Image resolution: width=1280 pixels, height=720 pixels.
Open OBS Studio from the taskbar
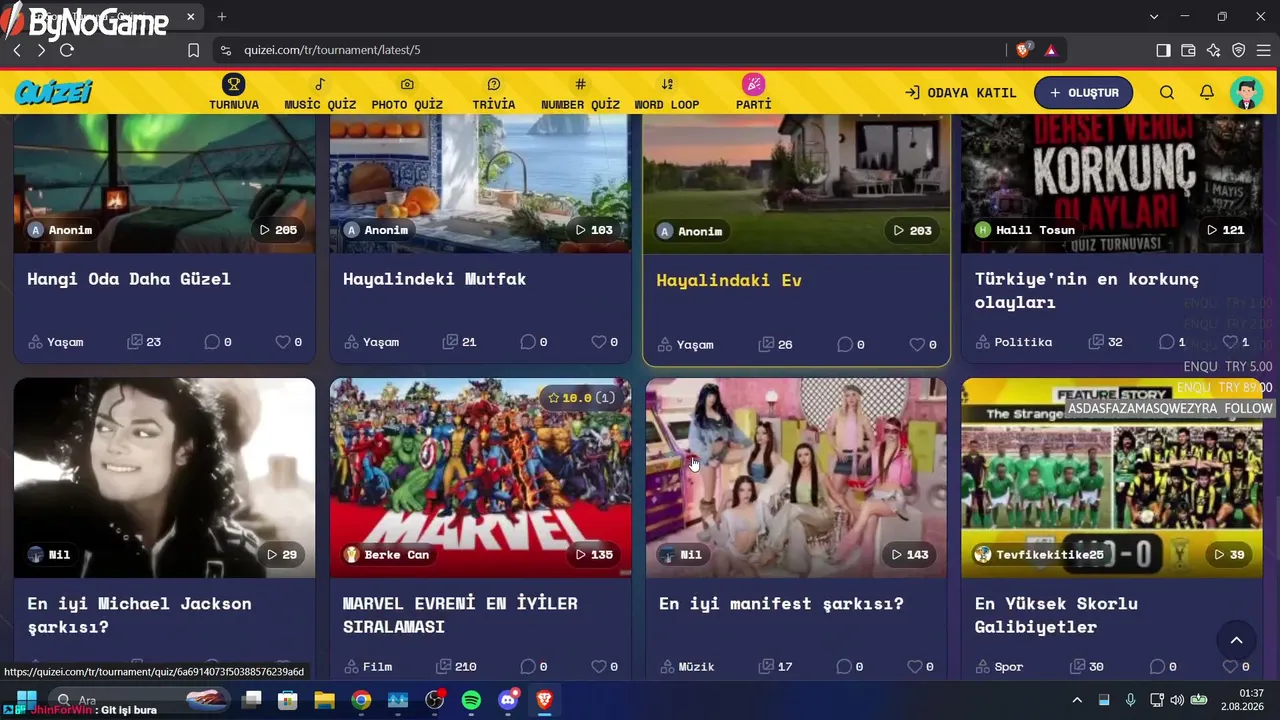pyautogui.click(x=434, y=700)
